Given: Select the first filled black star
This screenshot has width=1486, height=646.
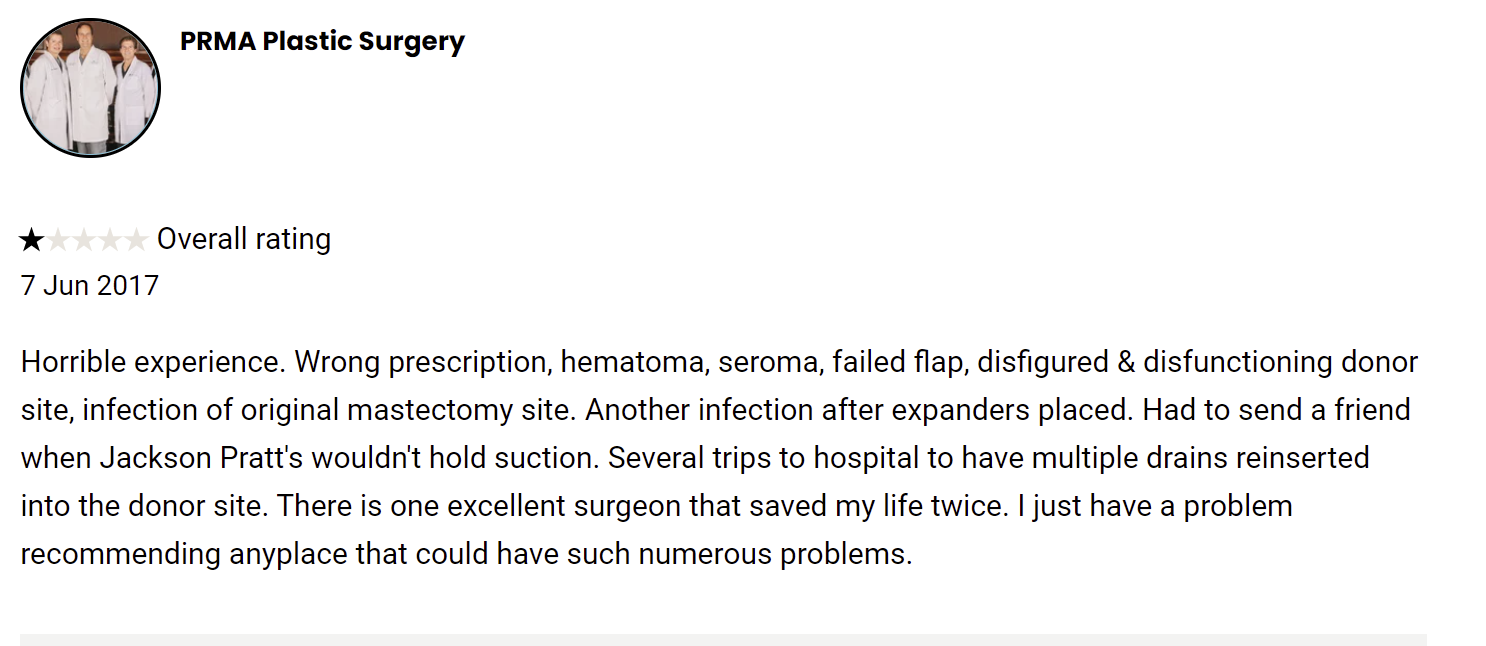Looking at the screenshot, I should click(32, 240).
